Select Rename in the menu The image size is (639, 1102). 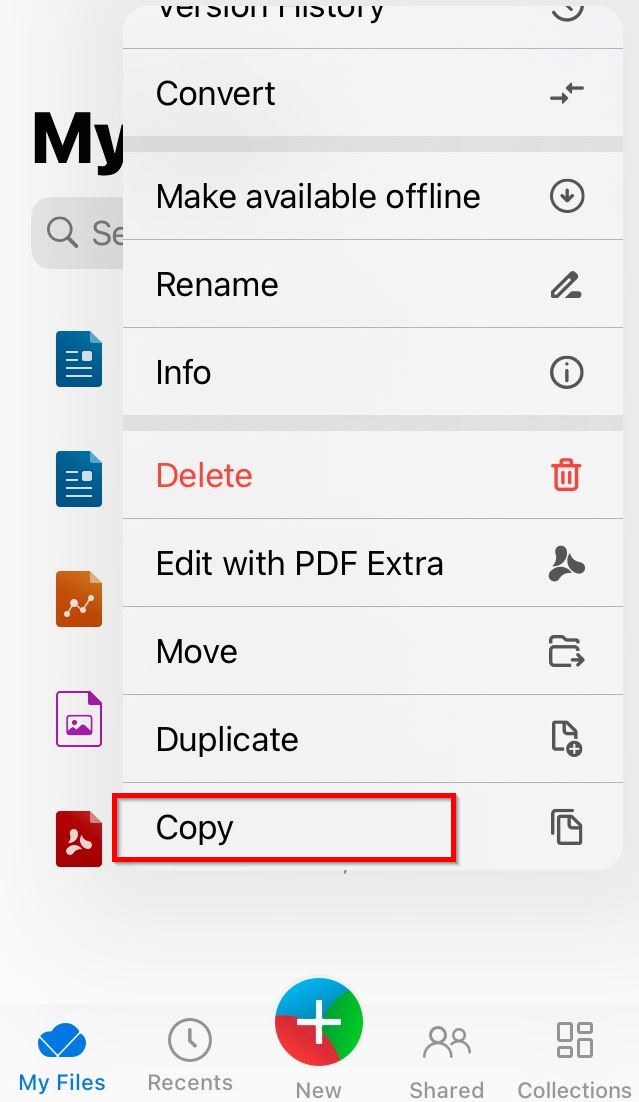(373, 284)
